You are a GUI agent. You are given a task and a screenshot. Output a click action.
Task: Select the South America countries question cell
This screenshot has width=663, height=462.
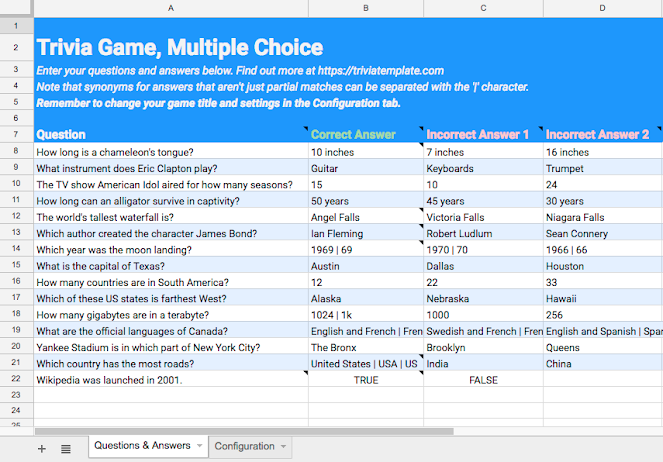171,282
